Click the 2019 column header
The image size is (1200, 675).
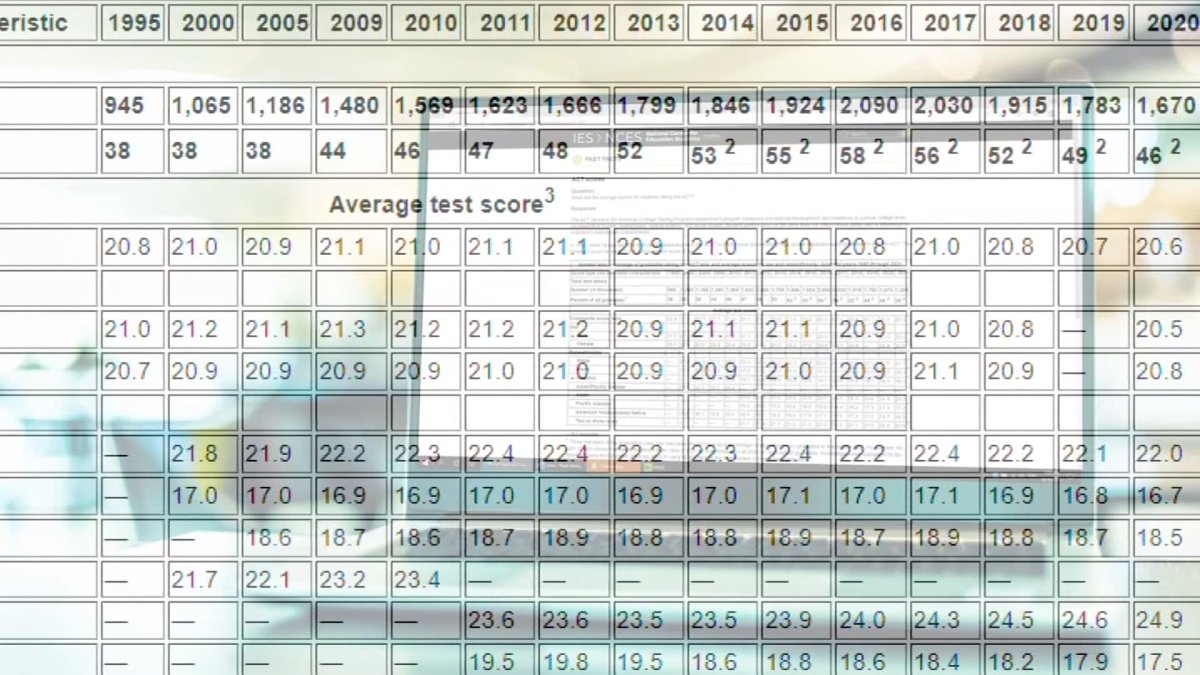point(1095,22)
